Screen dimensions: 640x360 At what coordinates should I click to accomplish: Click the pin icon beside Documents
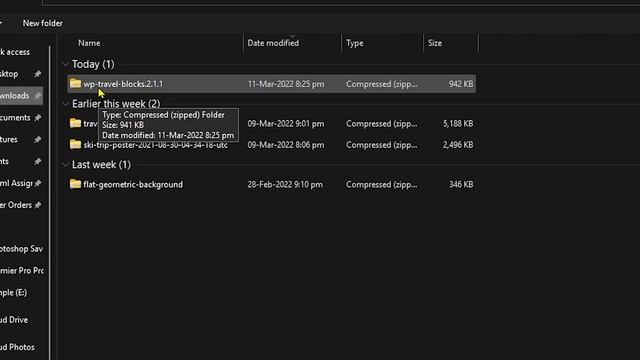(x=38, y=118)
